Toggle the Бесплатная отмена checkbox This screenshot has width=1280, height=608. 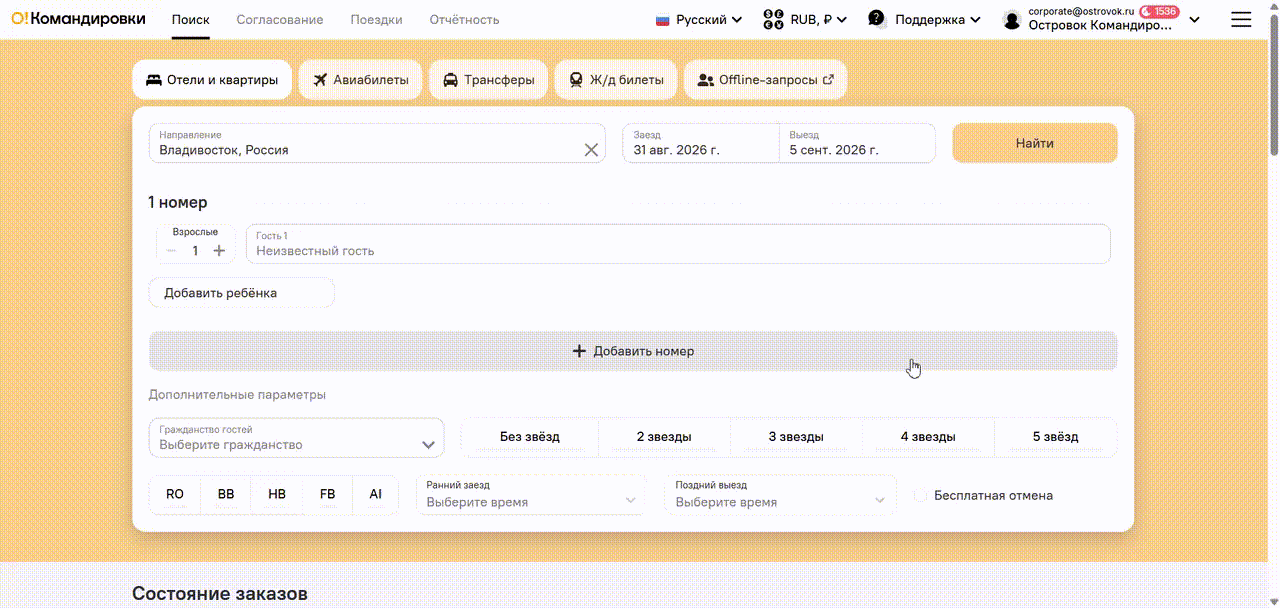pyautogui.click(x=921, y=496)
